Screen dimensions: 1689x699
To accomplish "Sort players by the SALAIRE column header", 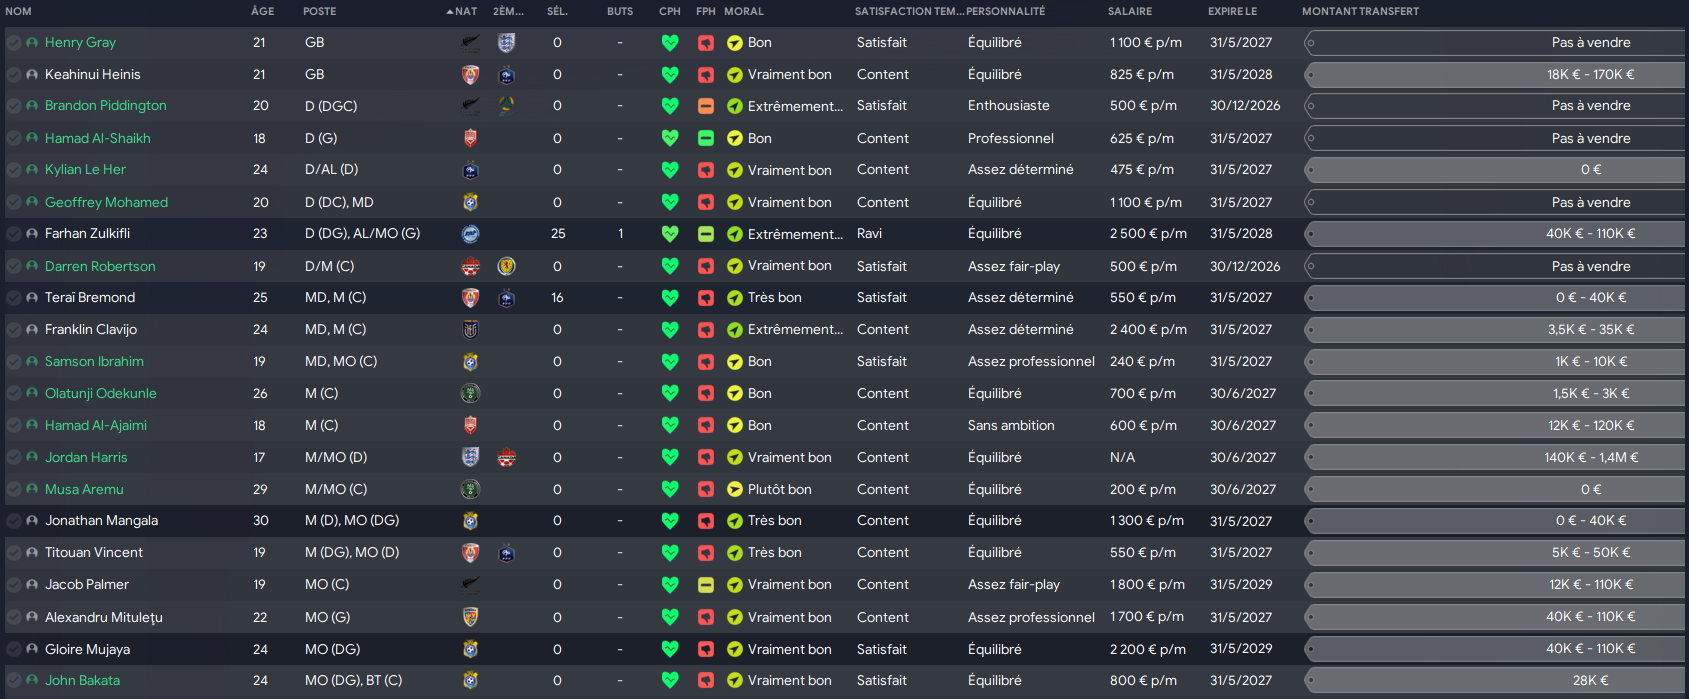I will [1130, 12].
